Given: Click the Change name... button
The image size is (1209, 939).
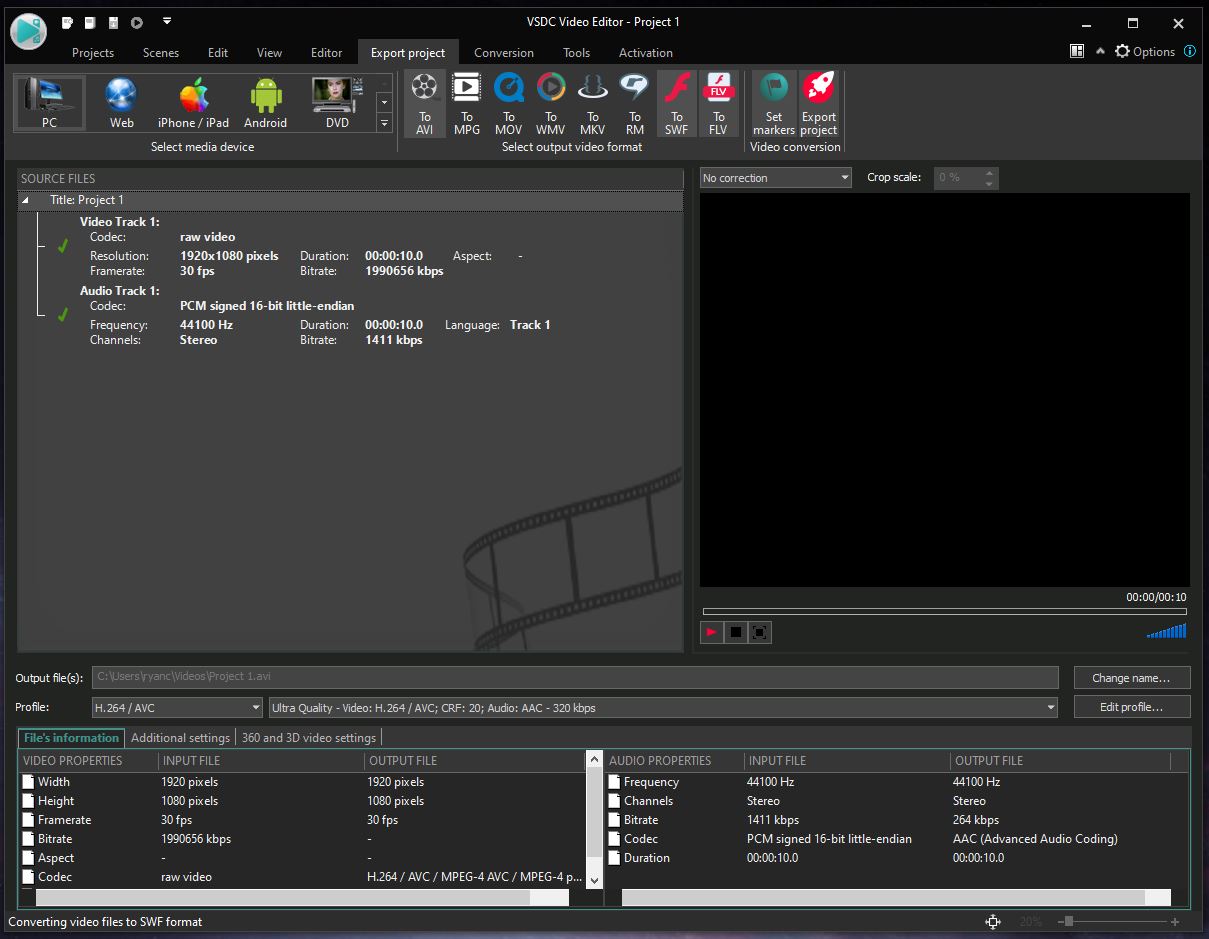Looking at the screenshot, I should [x=1131, y=678].
